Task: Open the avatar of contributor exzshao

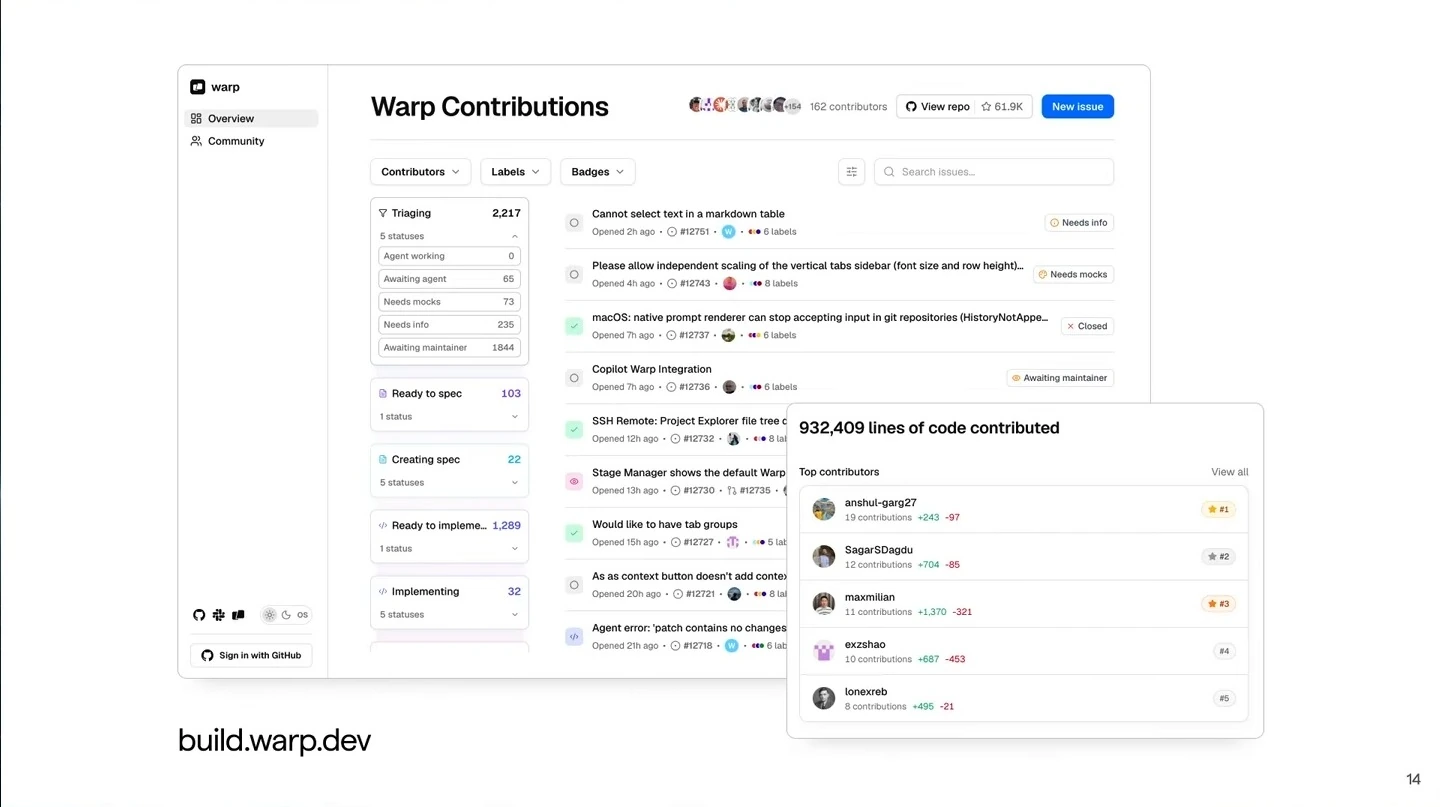Action: (x=824, y=651)
